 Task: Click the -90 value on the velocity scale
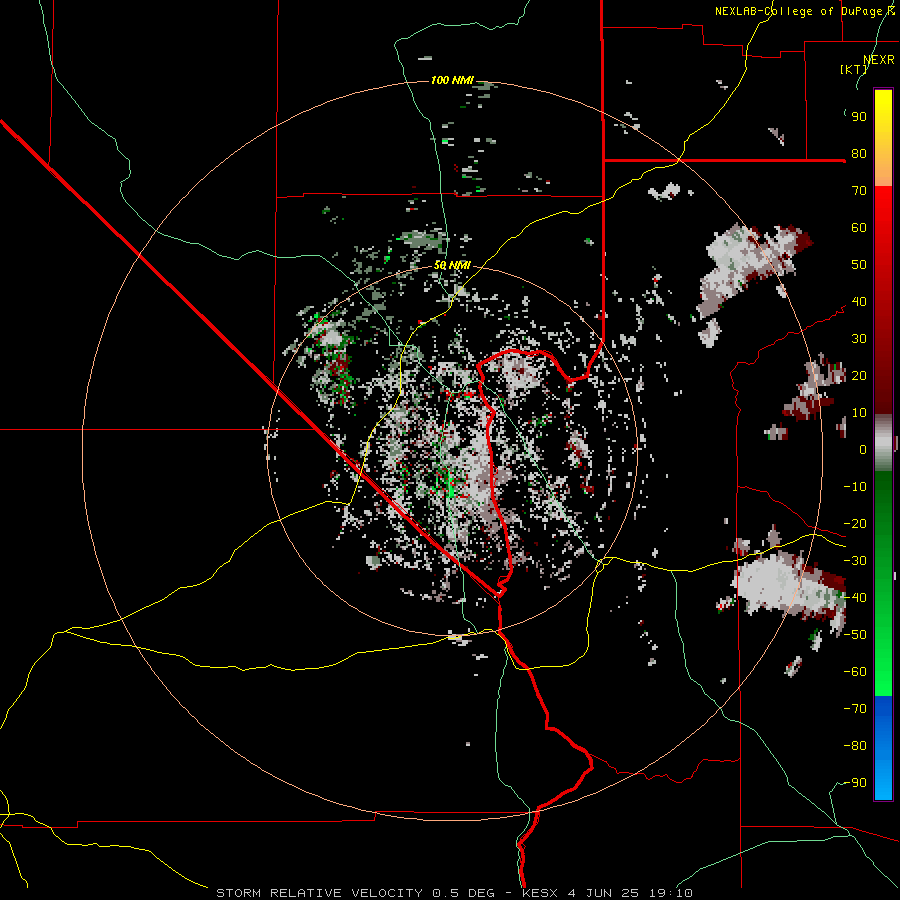855,783
